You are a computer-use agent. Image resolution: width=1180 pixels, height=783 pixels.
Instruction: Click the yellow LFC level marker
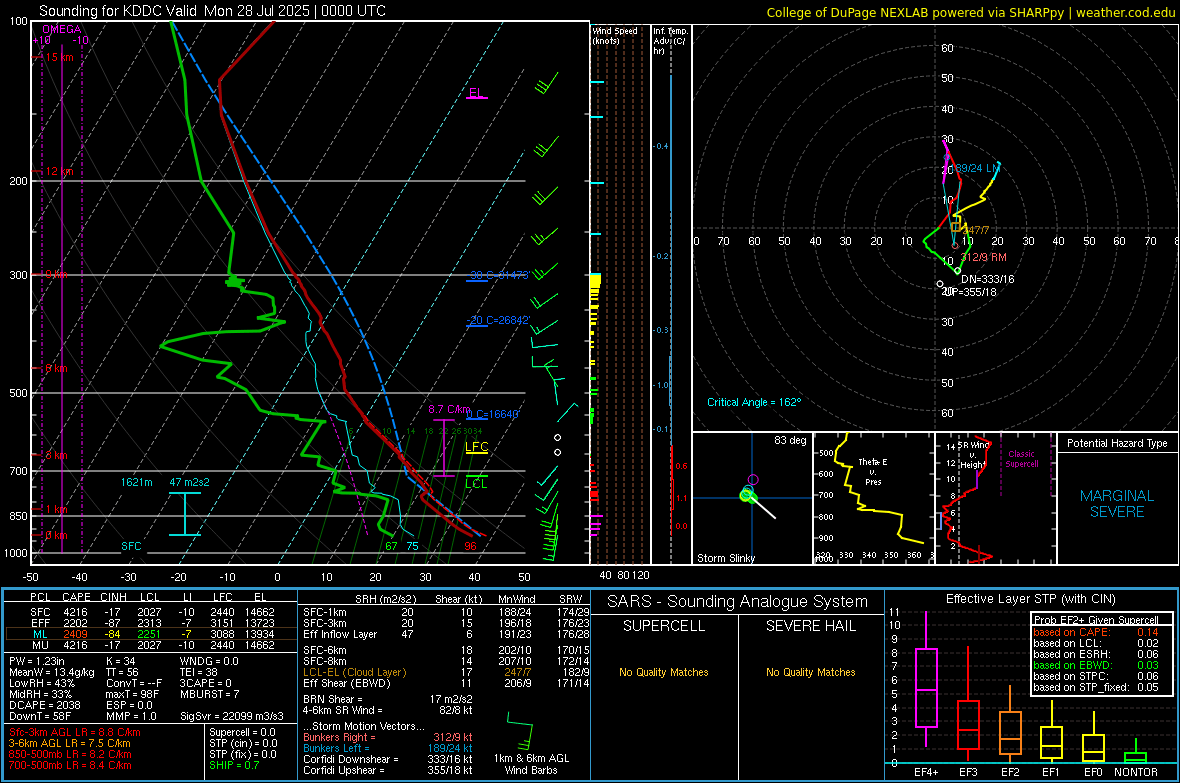click(476, 447)
